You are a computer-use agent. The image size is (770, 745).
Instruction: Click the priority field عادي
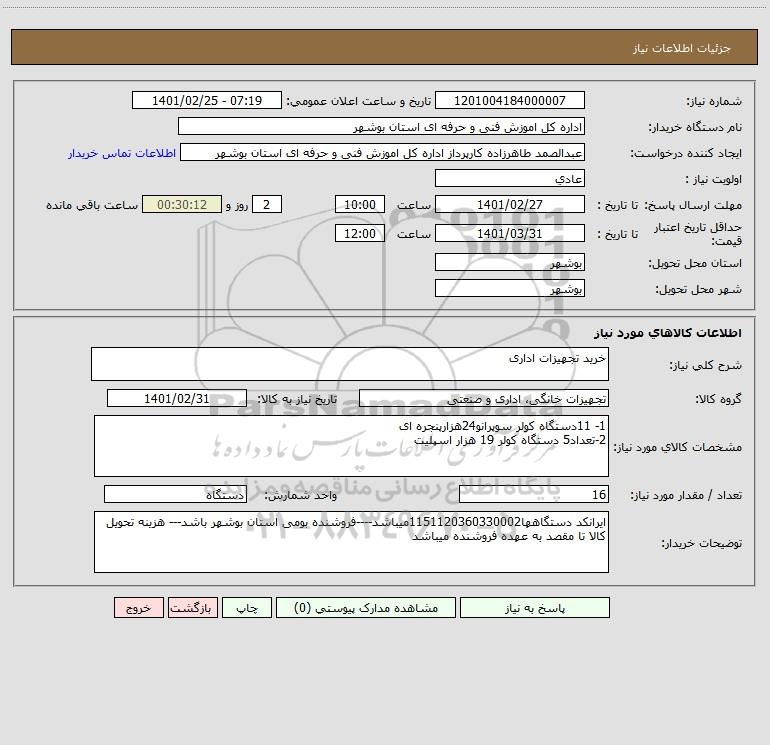click(x=510, y=178)
